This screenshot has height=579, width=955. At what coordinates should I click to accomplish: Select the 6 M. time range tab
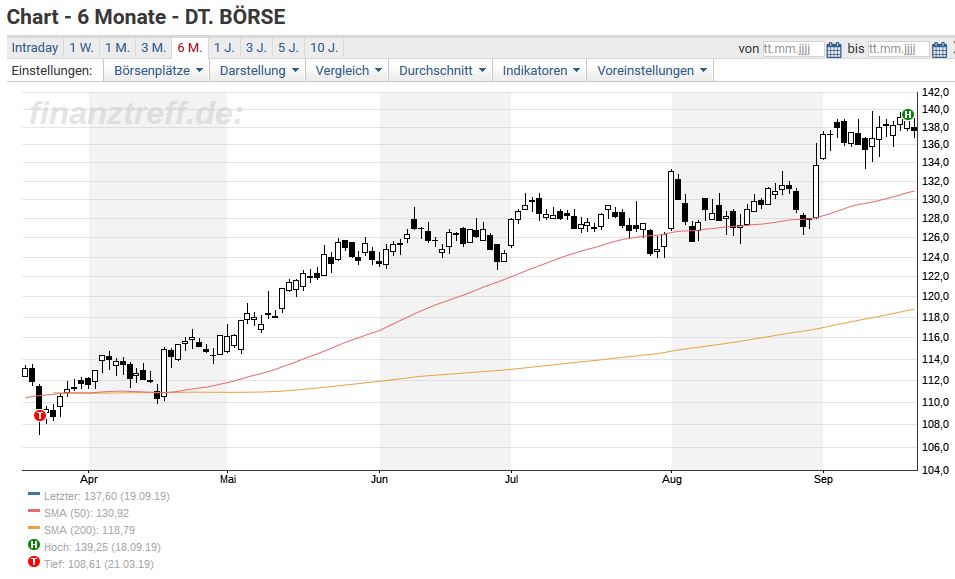tap(190, 47)
